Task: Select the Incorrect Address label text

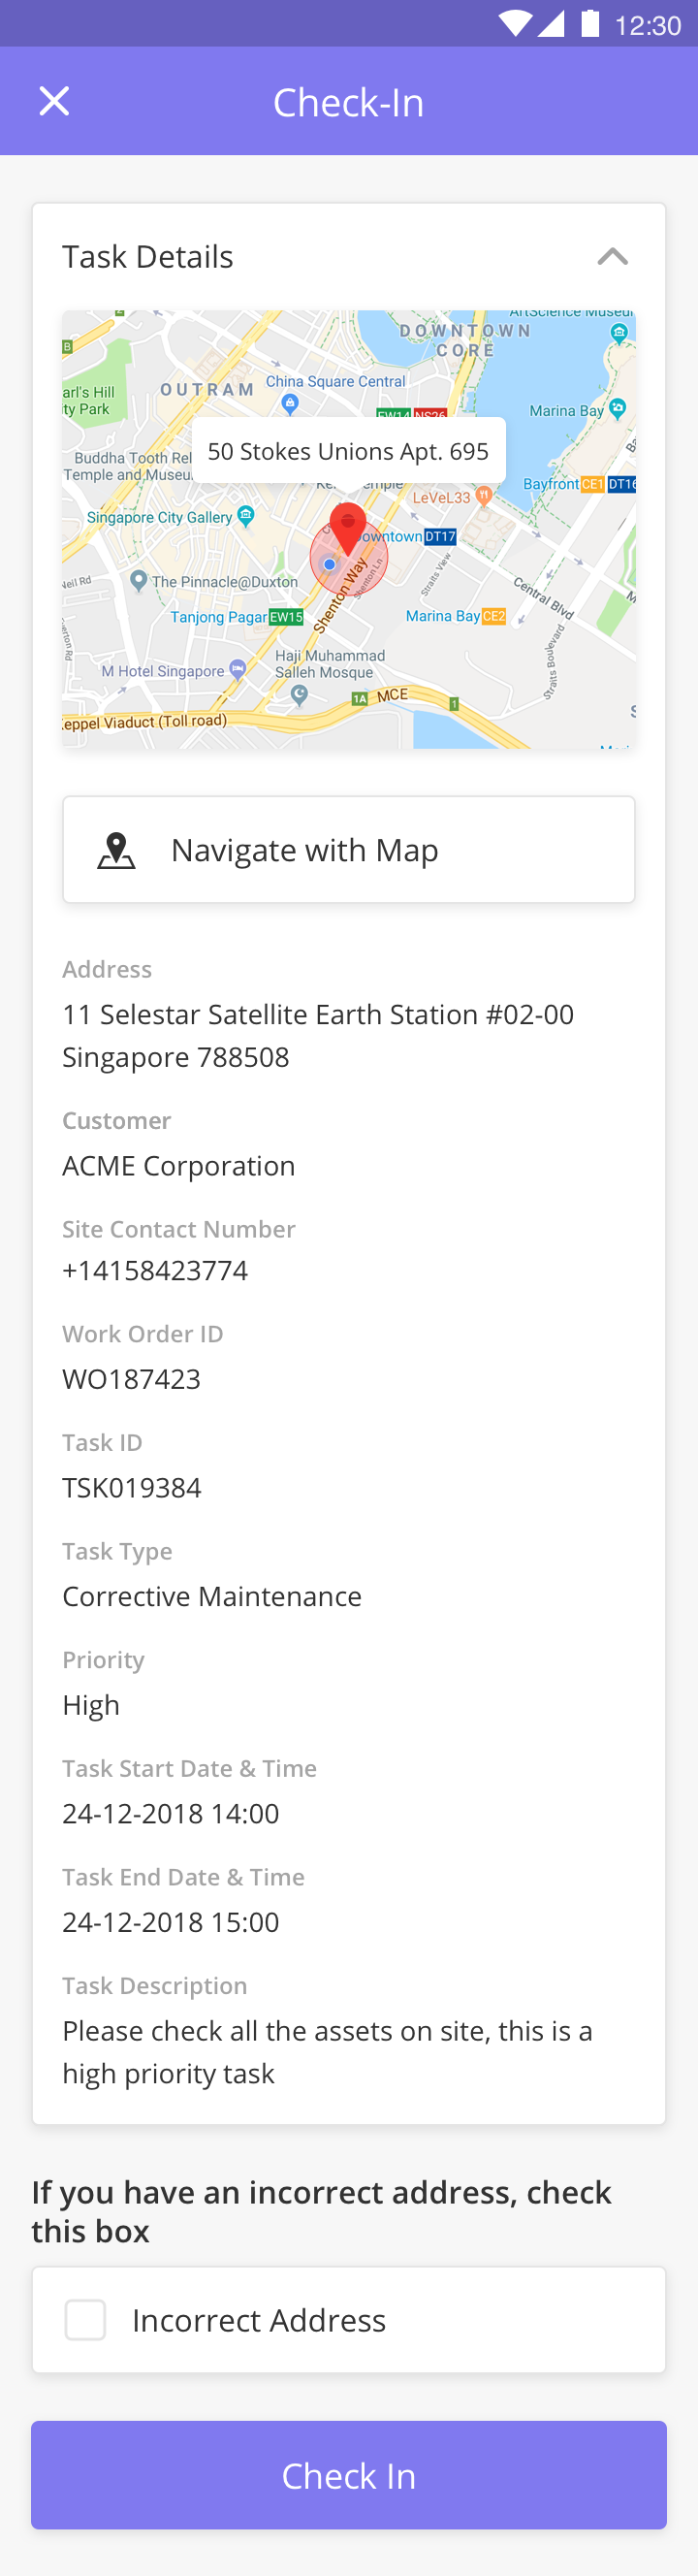Action: (259, 2320)
